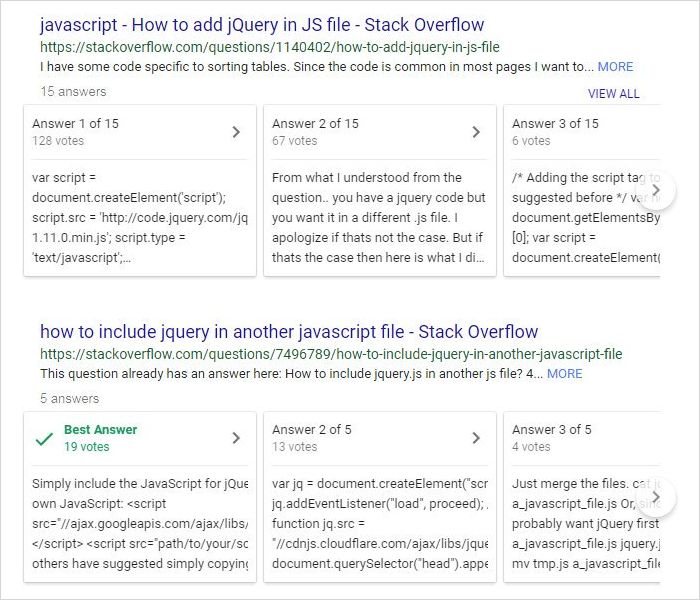Image resolution: width=700 pixels, height=600 pixels.
Task: Open 'how to include jquery in another javascript file' title
Action: pos(289,332)
